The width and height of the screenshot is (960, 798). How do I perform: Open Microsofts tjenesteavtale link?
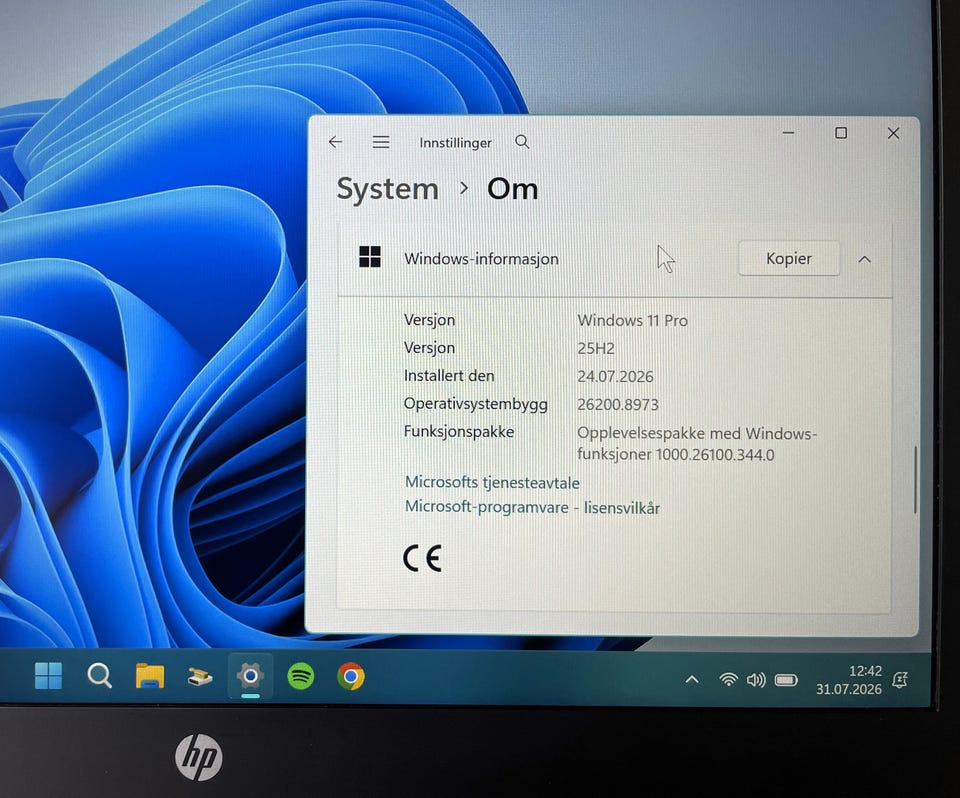pos(492,483)
